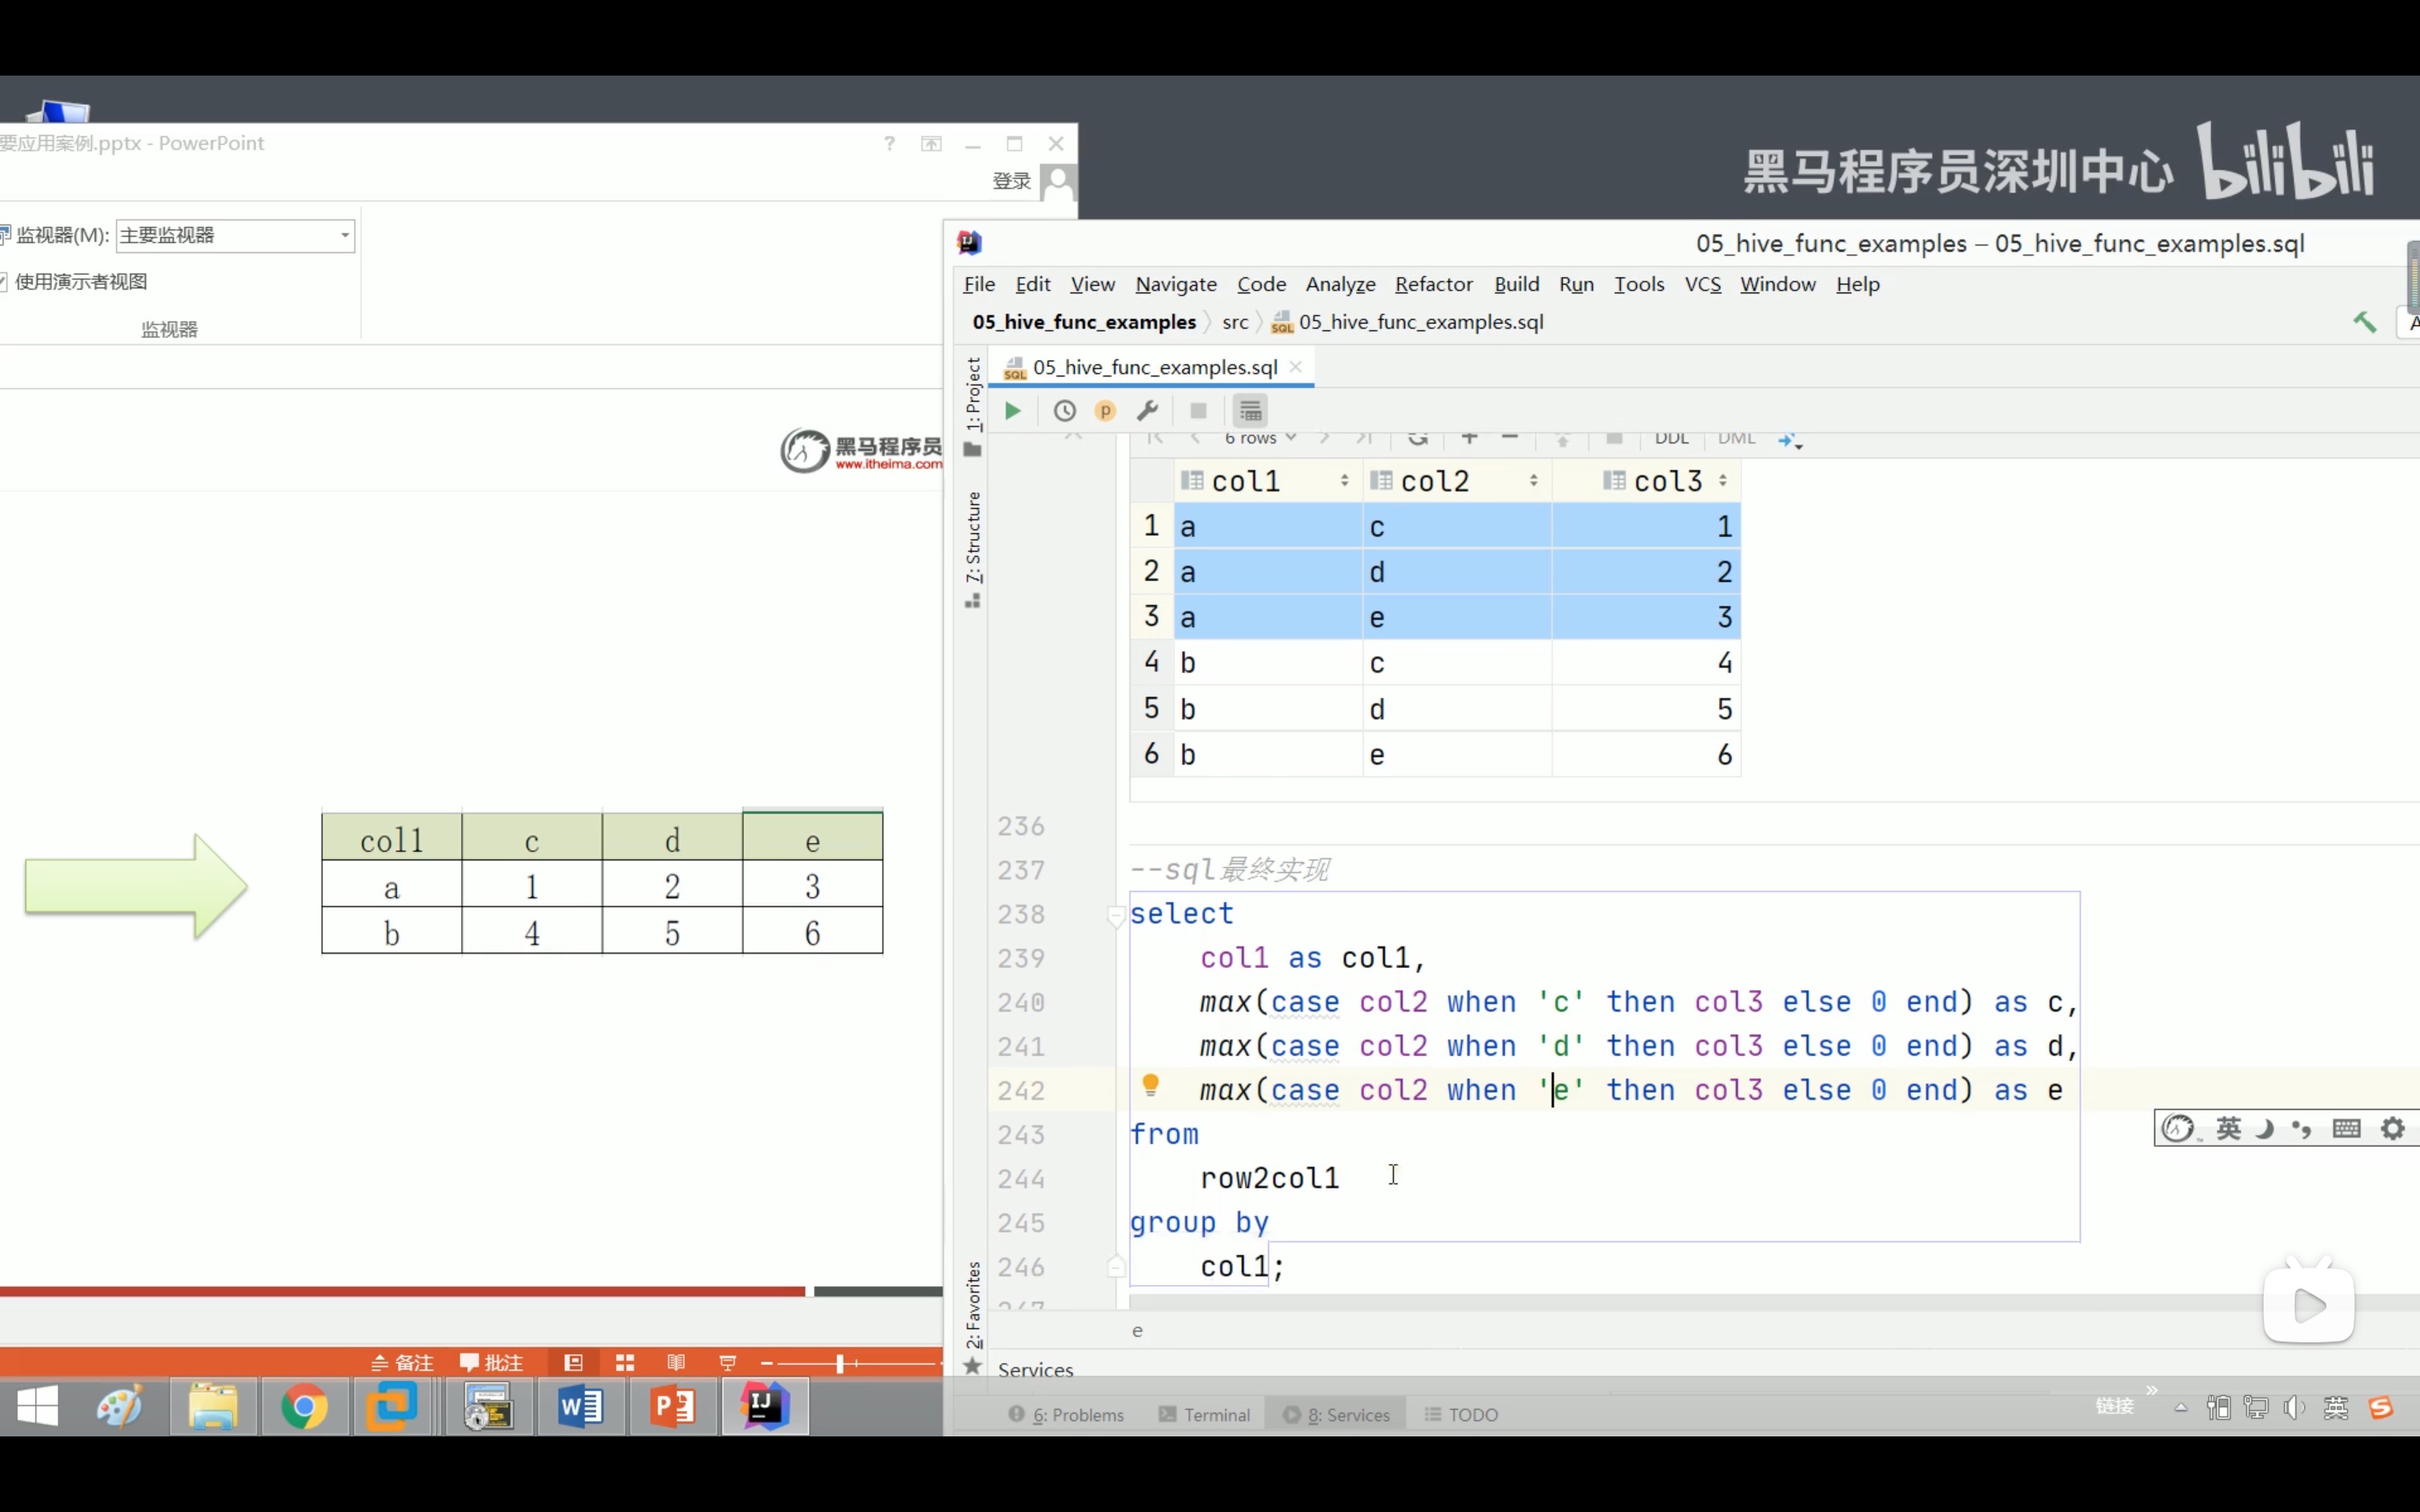
Task: Click the intention lightbulb on line 242
Action: [1150, 1085]
